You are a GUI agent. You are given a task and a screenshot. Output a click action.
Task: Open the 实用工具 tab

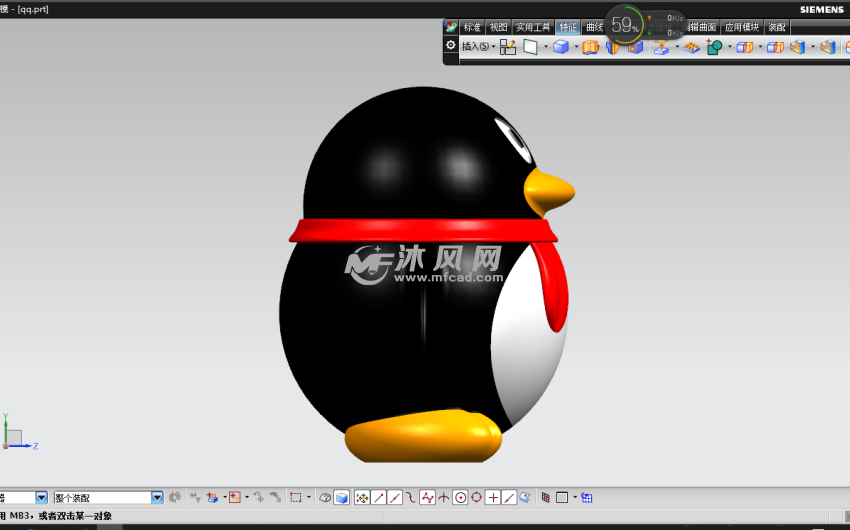[533, 27]
